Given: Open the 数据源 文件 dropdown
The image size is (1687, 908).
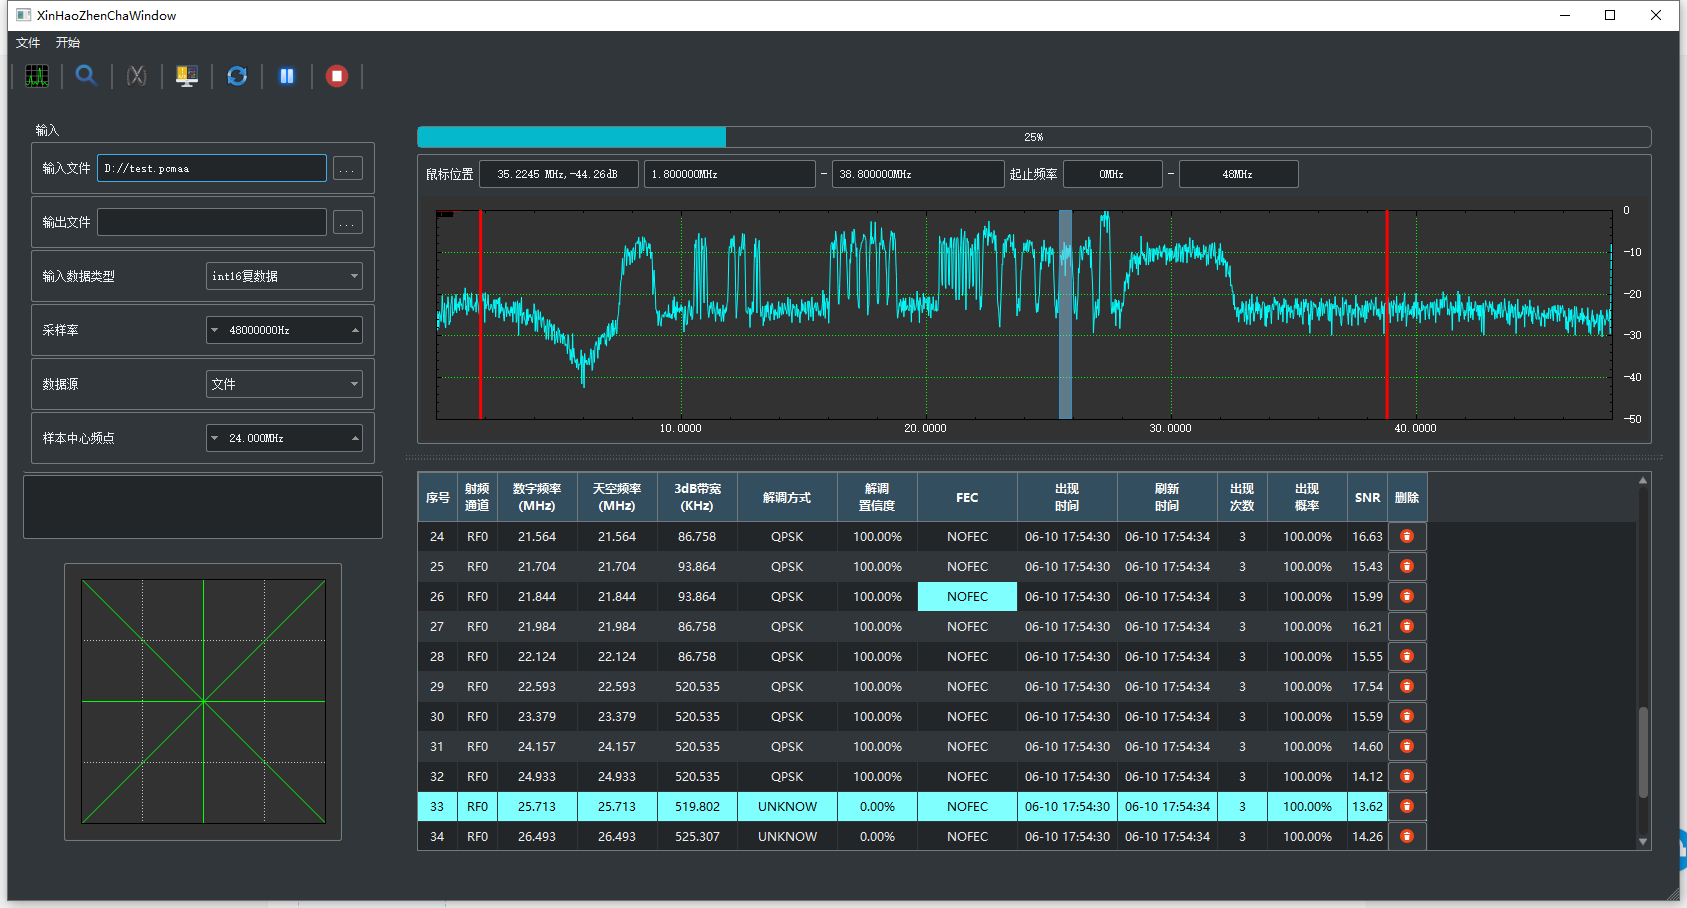Looking at the screenshot, I should (284, 384).
